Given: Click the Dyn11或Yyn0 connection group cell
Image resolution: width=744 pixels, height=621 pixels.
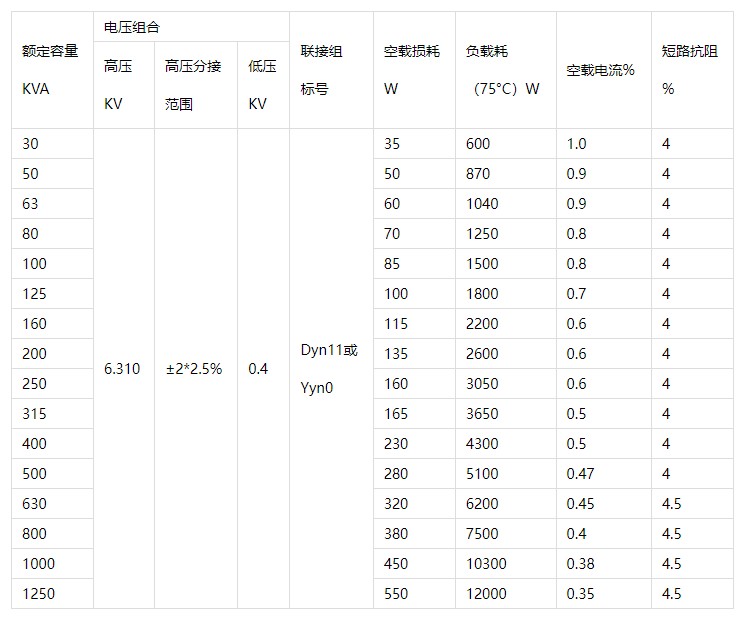Looking at the screenshot, I should coord(329,369).
